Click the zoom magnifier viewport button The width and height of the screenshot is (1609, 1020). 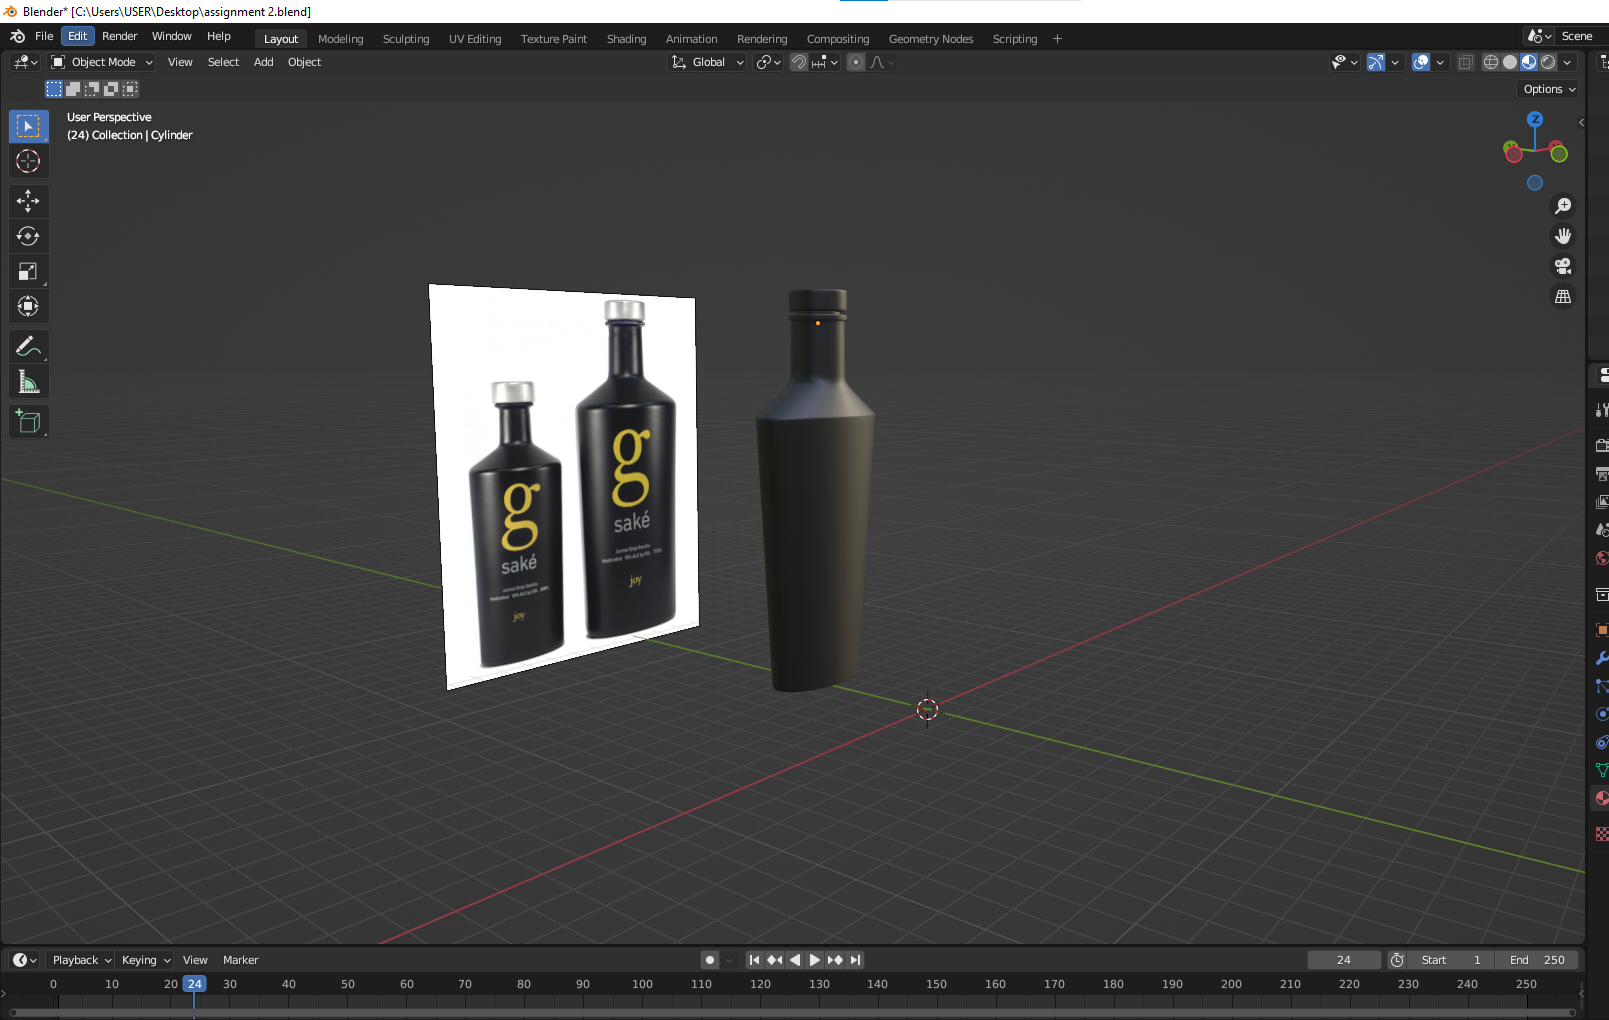pos(1563,206)
